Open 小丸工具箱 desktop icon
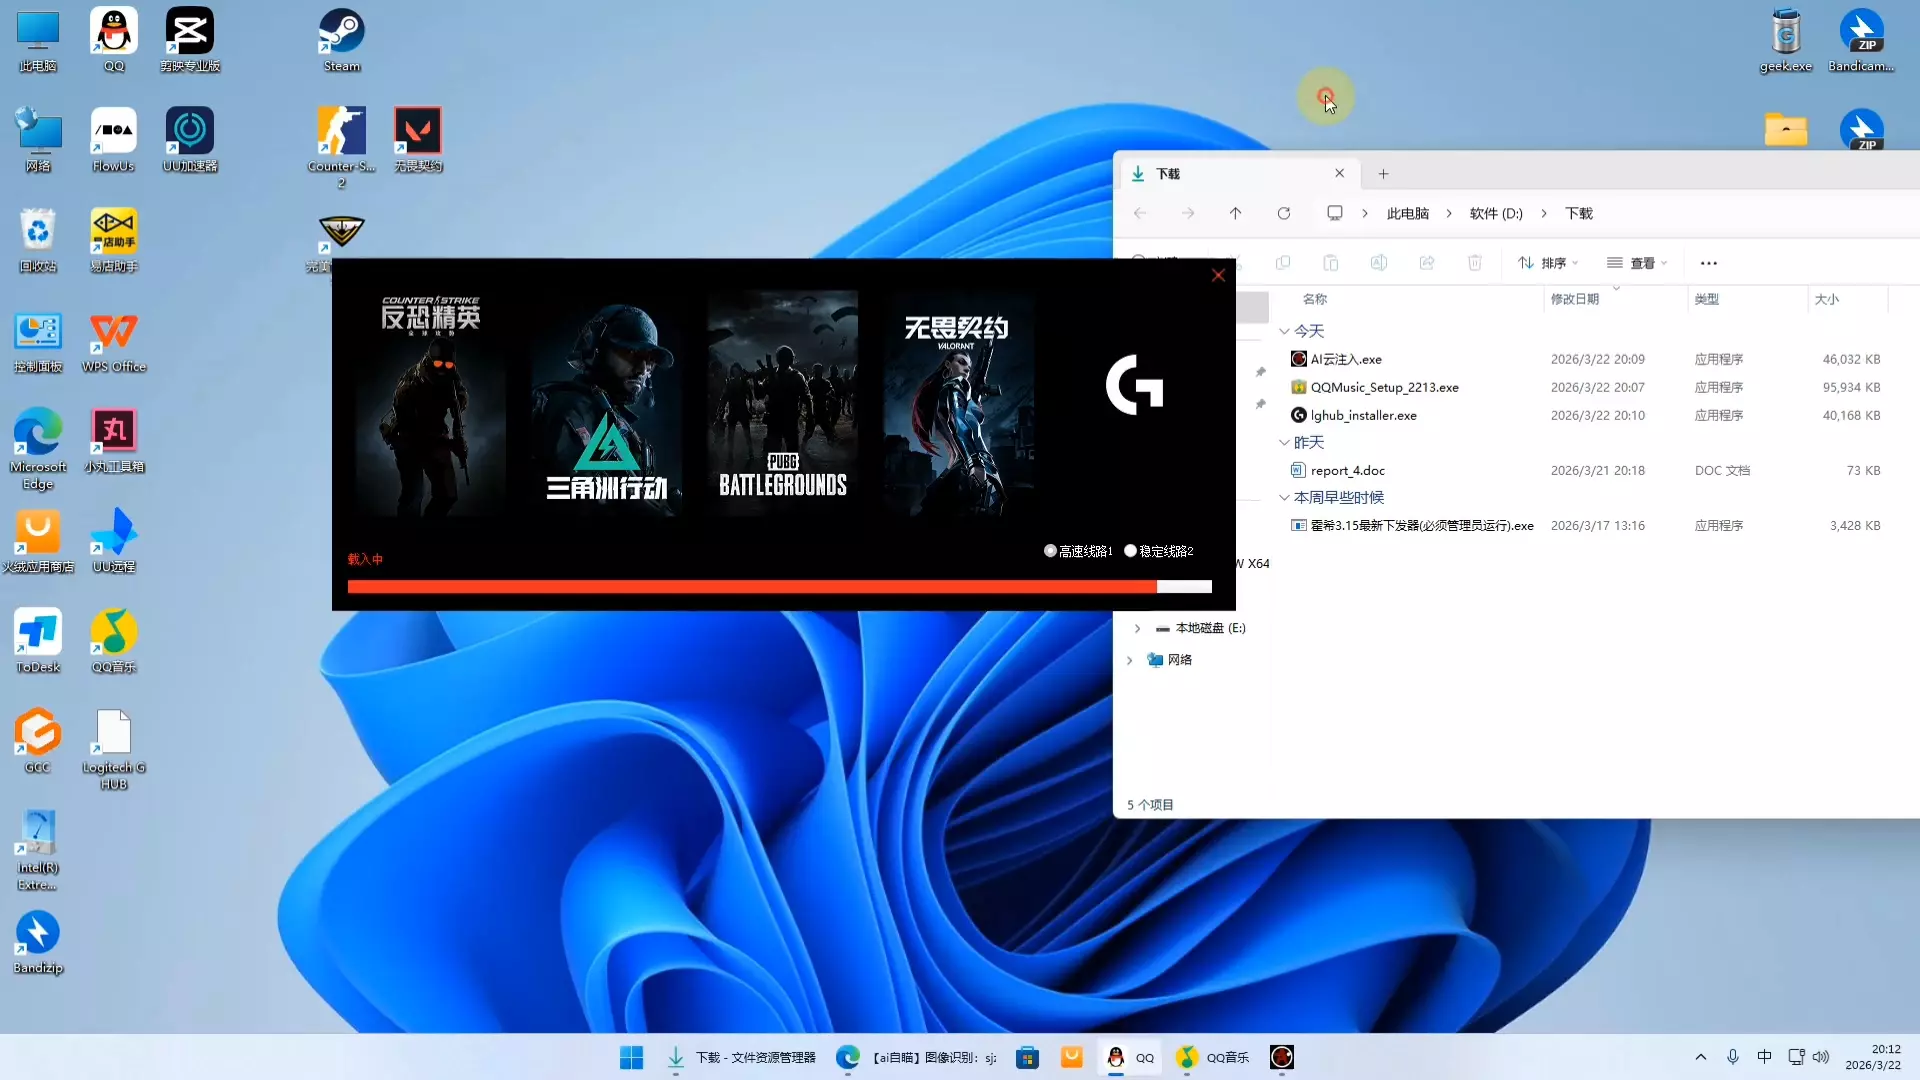The width and height of the screenshot is (1920, 1080). pos(114,441)
